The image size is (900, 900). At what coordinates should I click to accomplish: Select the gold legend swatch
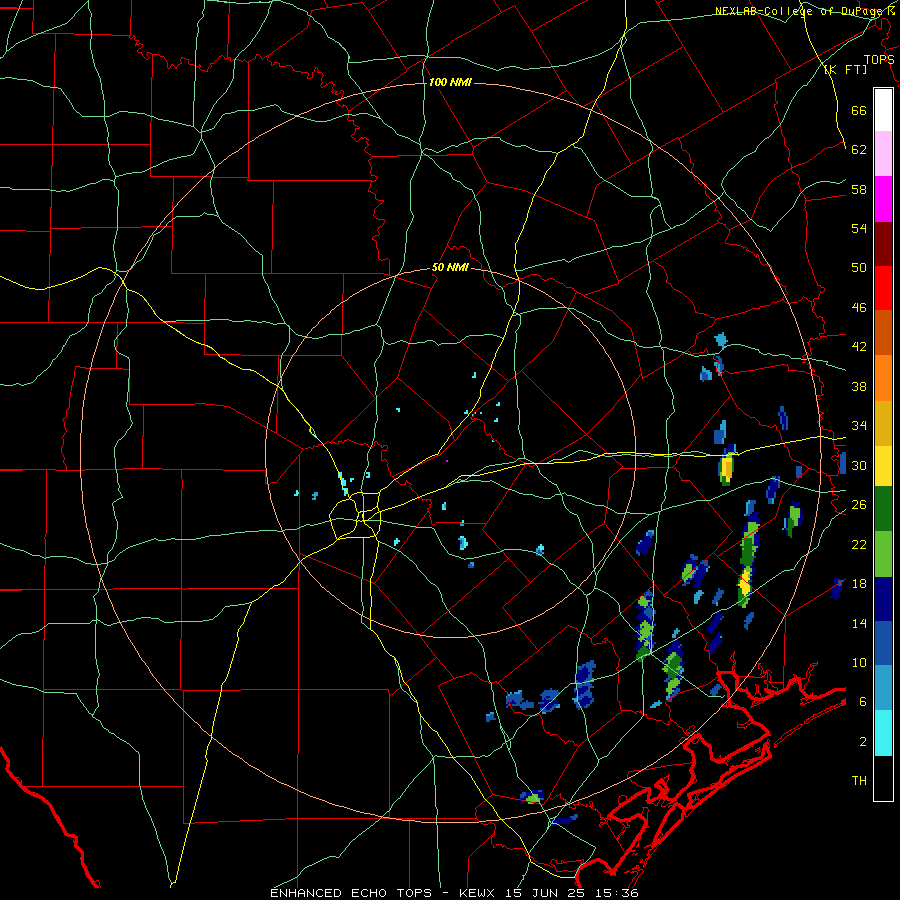[x=883, y=423]
